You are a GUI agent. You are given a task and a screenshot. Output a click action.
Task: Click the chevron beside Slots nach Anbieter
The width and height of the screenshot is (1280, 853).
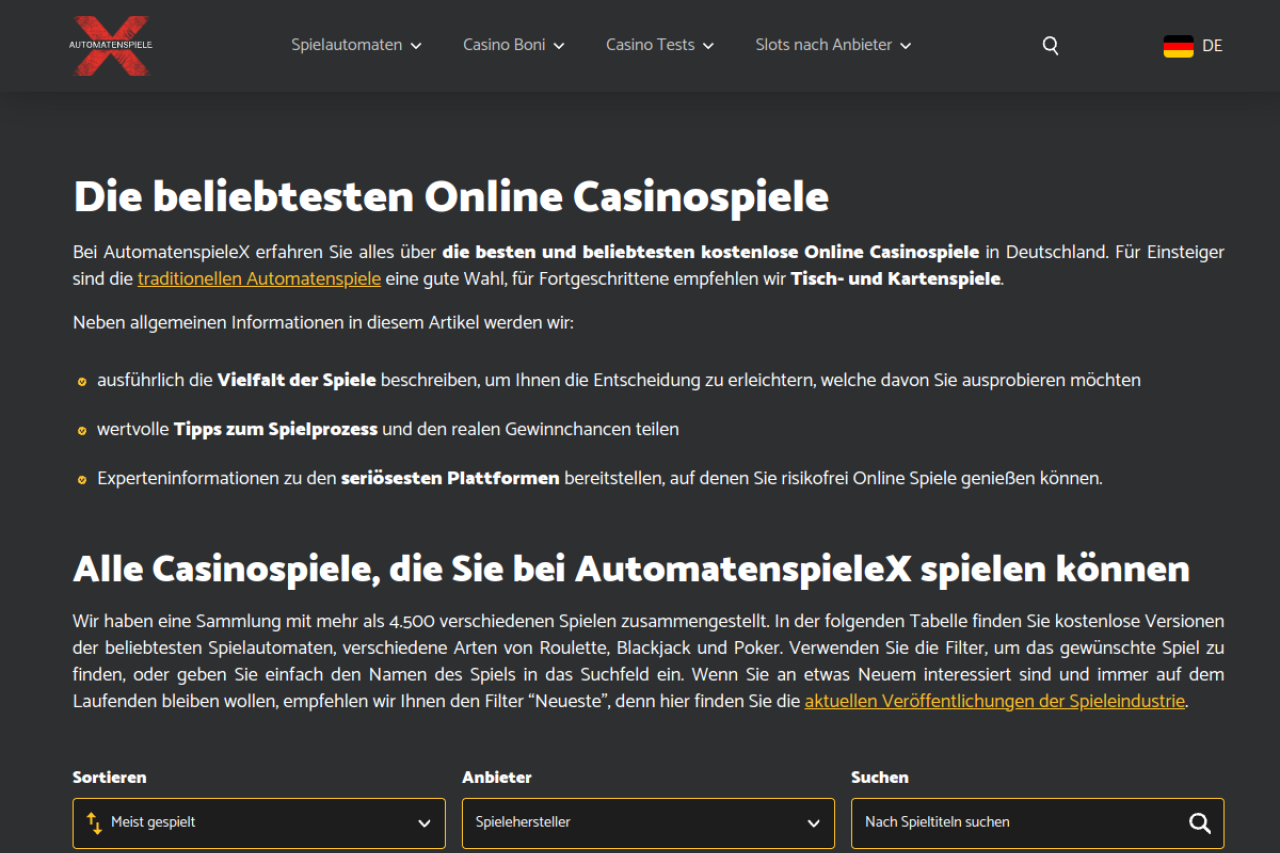click(905, 46)
